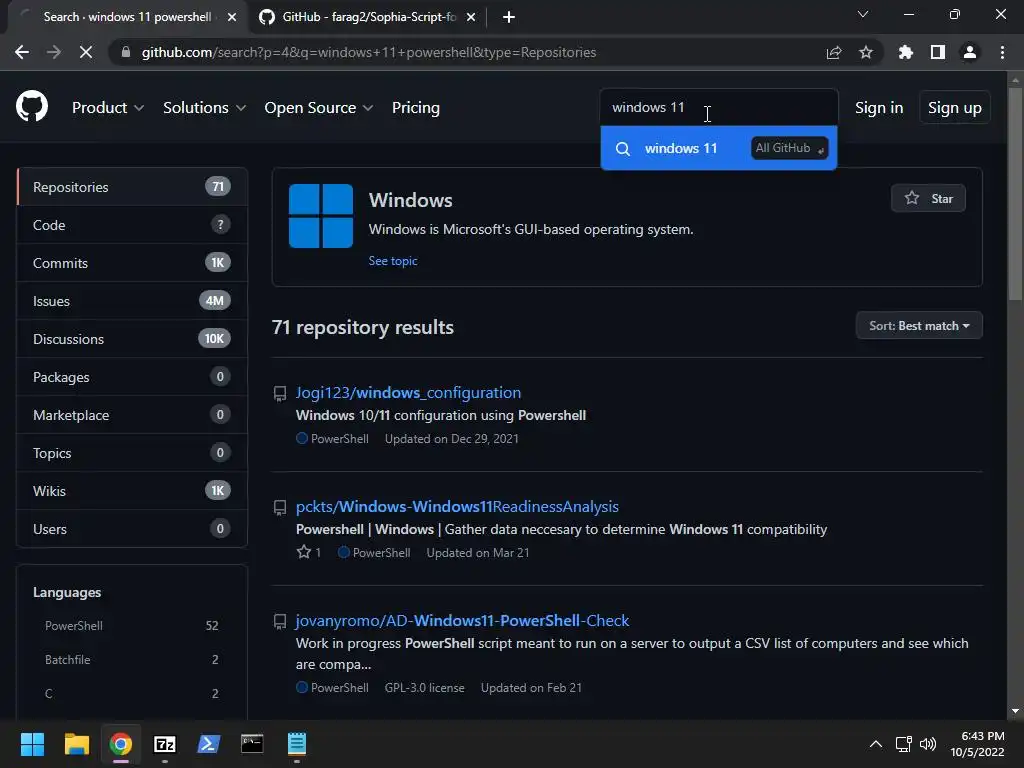Viewport: 1024px width, 768px height.
Task: Select the Commits filter
Action: [x=132, y=263]
